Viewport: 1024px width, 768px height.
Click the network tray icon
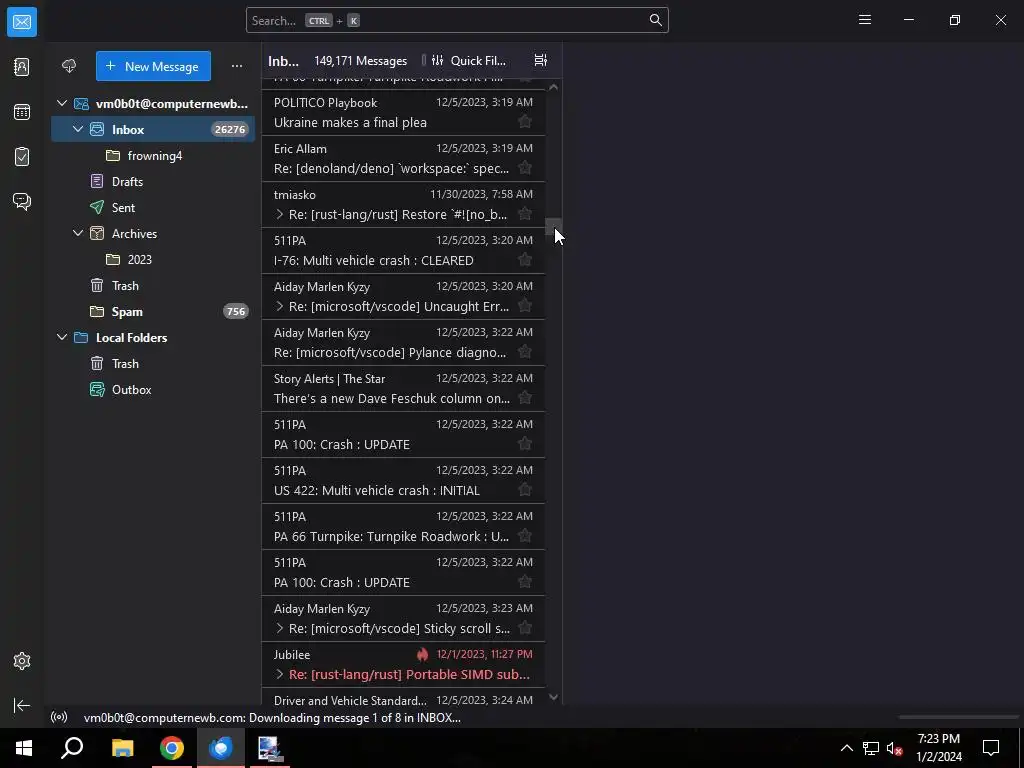(x=871, y=748)
